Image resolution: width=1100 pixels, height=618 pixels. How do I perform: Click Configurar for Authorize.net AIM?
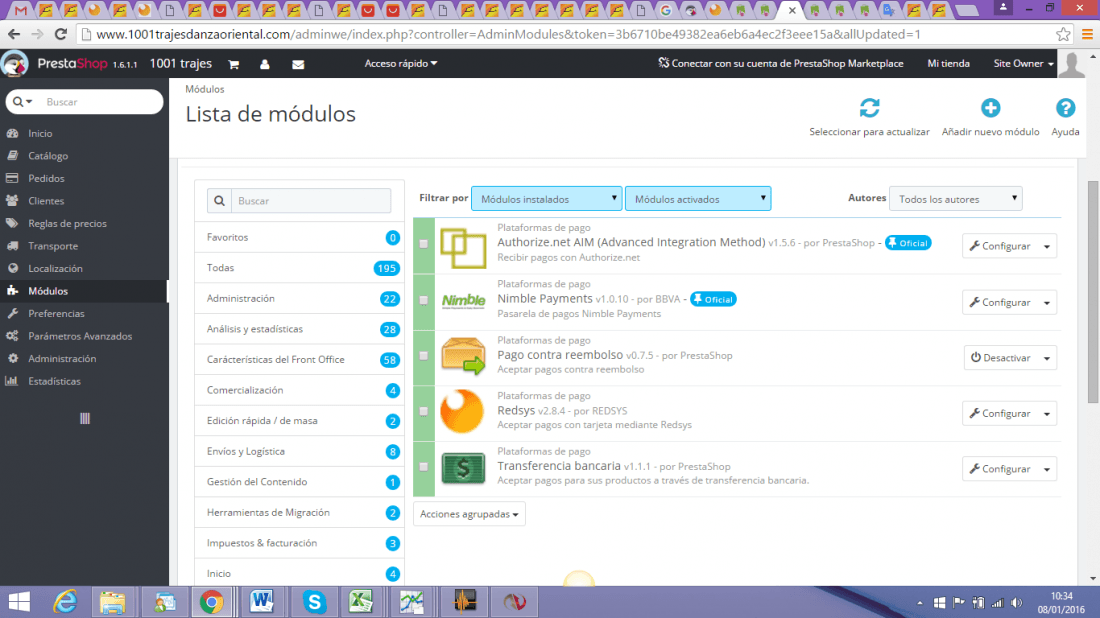pos(1000,246)
